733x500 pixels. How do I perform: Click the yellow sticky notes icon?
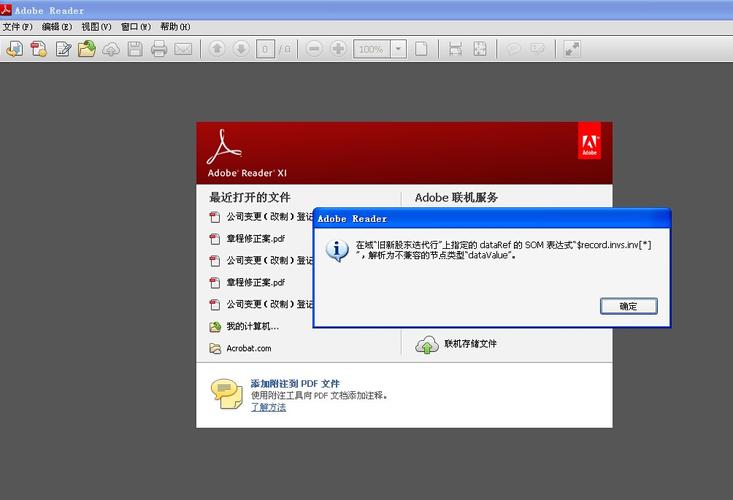point(227,394)
